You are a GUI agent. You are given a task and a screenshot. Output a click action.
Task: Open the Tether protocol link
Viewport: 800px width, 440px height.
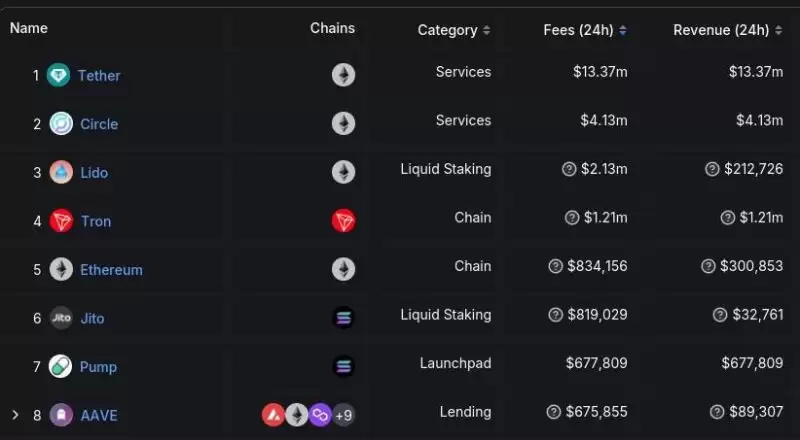tap(99, 76)
